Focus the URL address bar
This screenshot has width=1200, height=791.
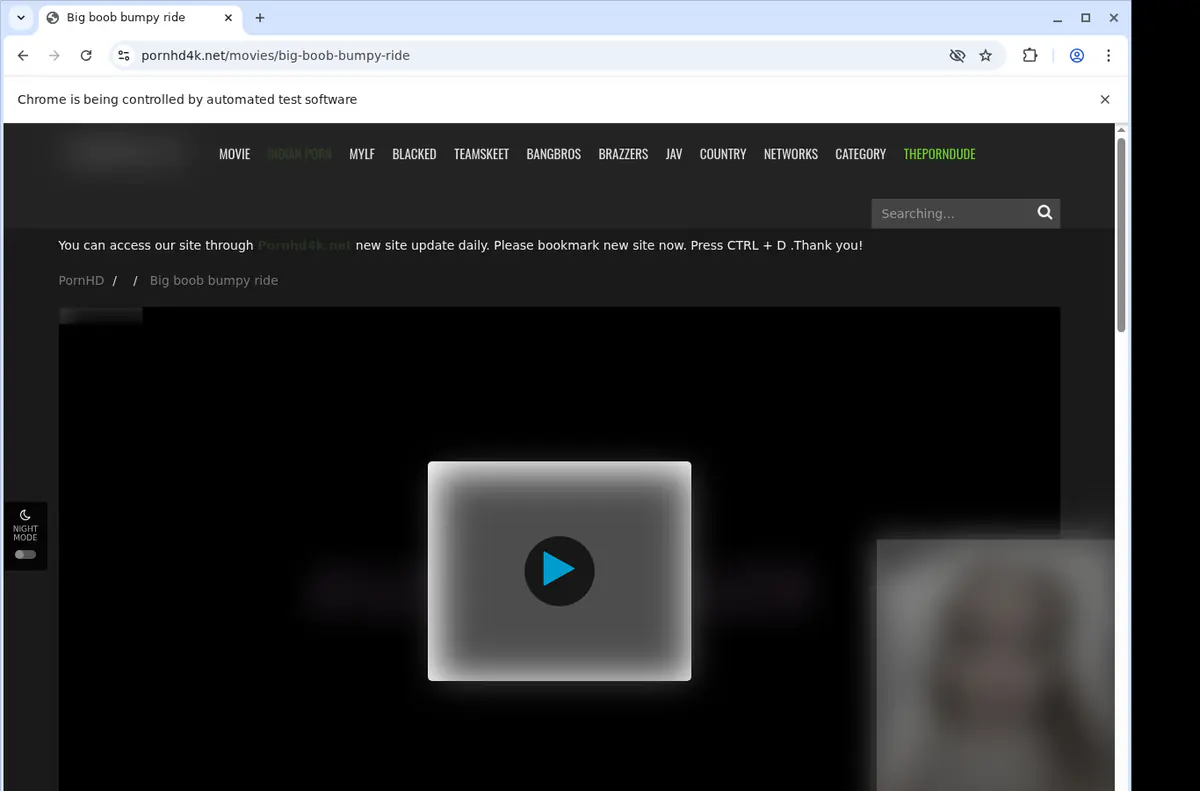tap(540, 56)
